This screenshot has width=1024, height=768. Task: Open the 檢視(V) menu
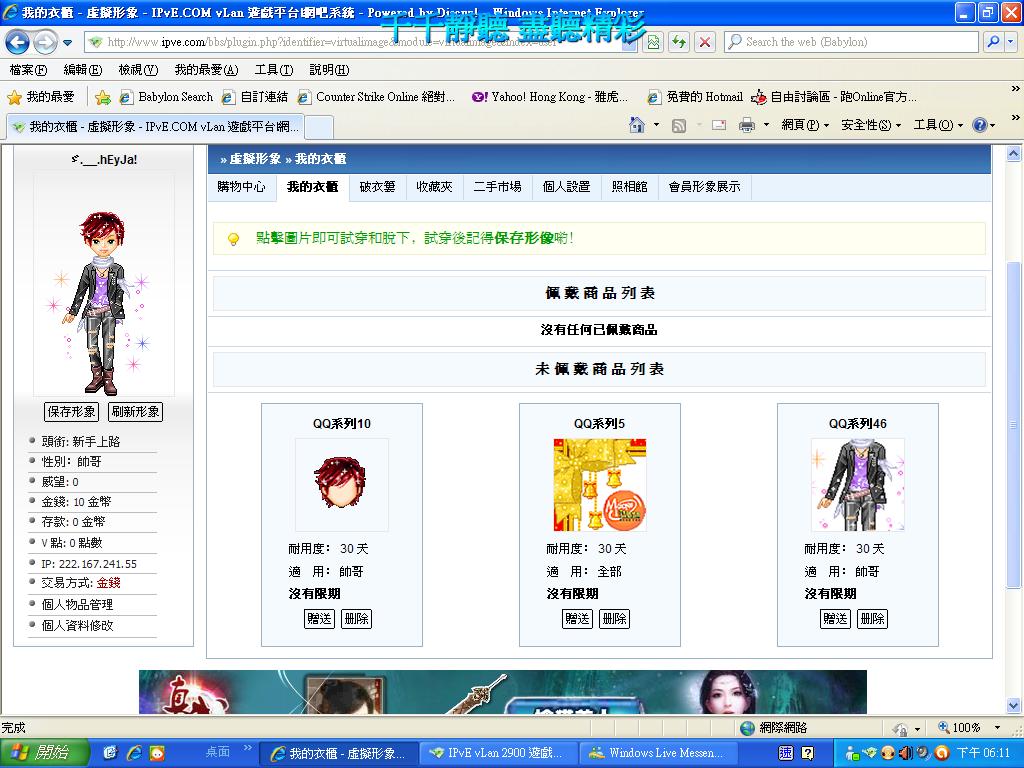(138, 70)
